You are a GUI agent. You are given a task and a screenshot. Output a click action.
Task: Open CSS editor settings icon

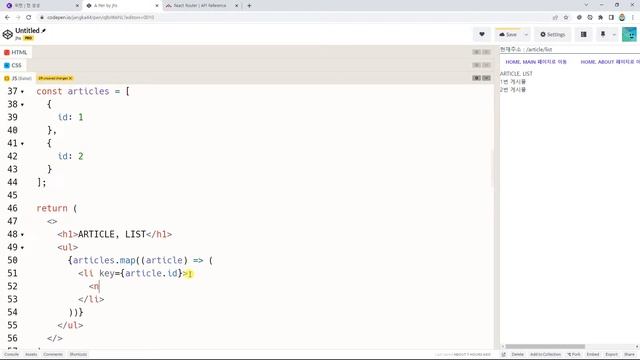coord(476,65)
